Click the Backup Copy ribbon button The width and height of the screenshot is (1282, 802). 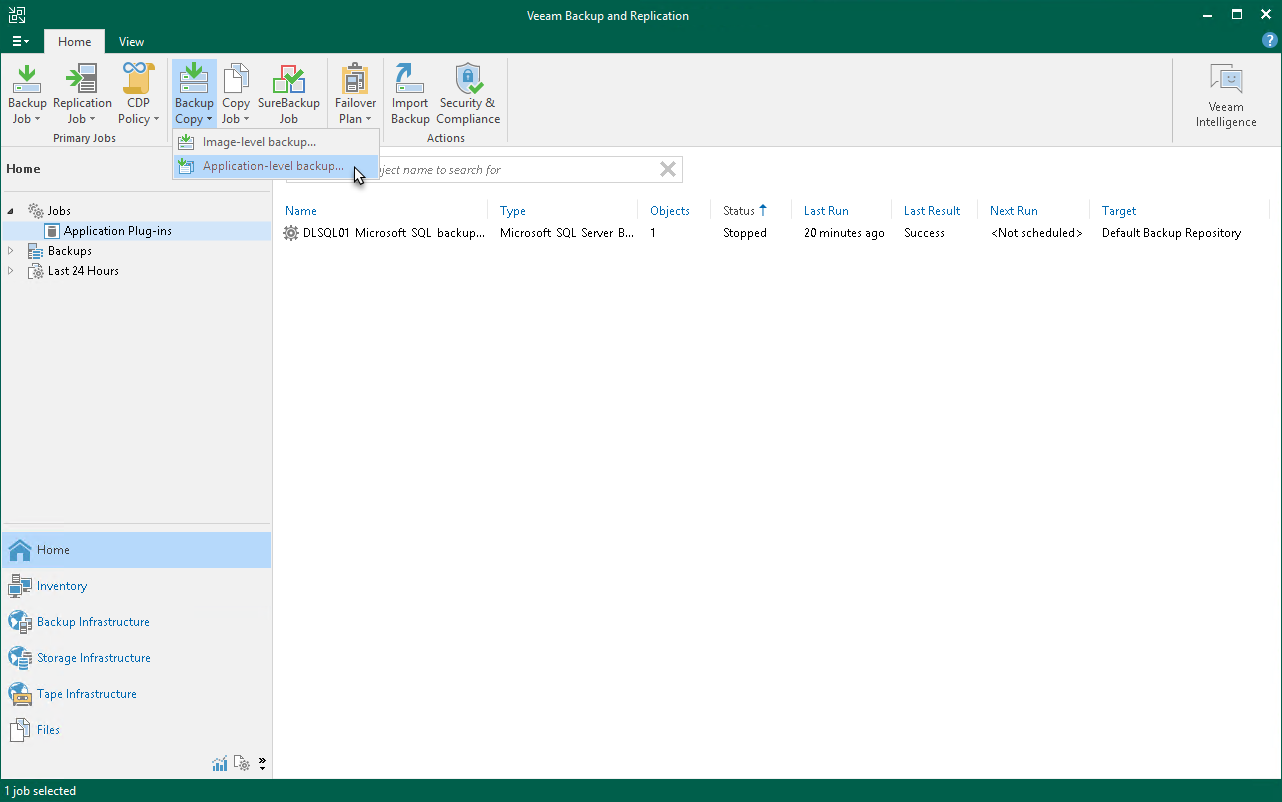pyautogui.click(x=194, y=95)
